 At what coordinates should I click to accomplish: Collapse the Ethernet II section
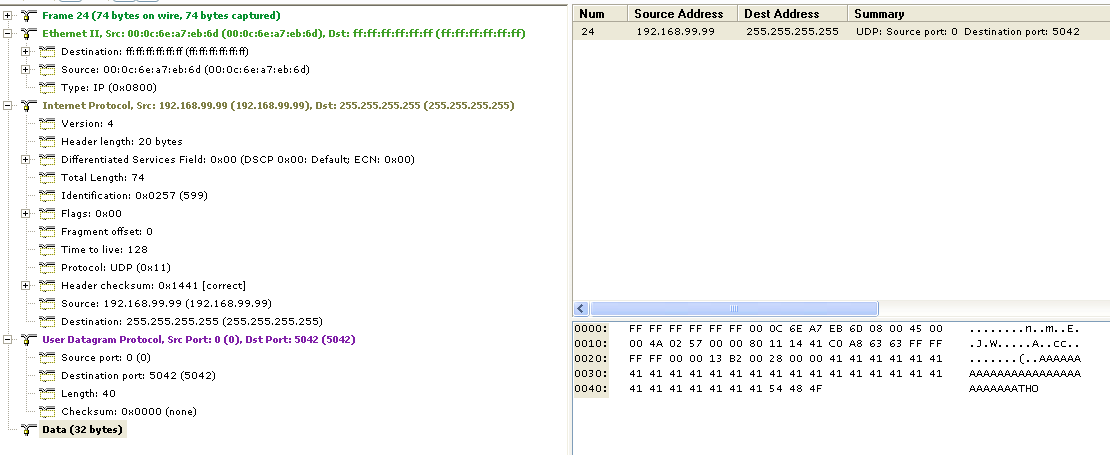(8, 33)
